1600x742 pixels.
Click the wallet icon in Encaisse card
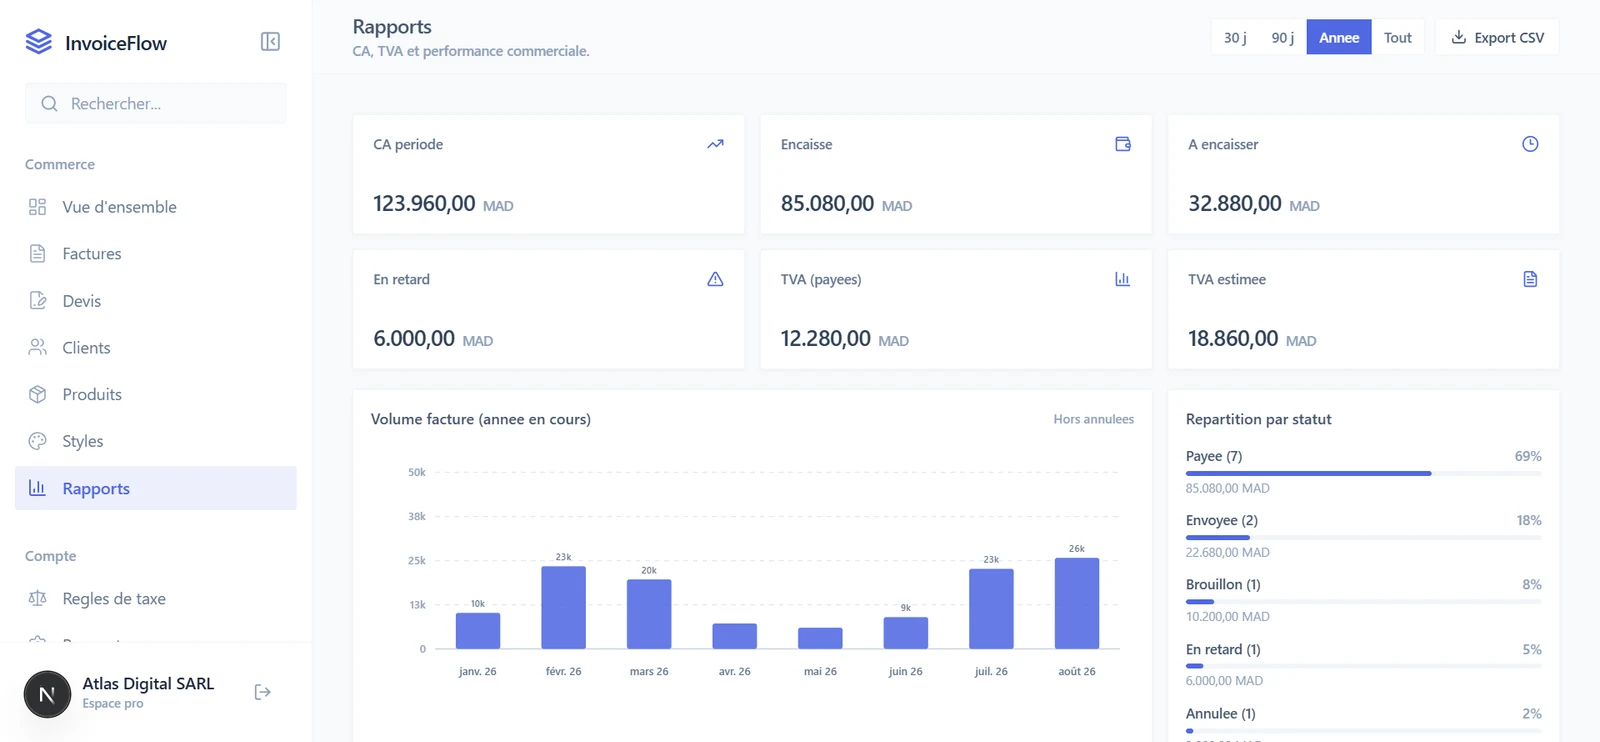1123,144
